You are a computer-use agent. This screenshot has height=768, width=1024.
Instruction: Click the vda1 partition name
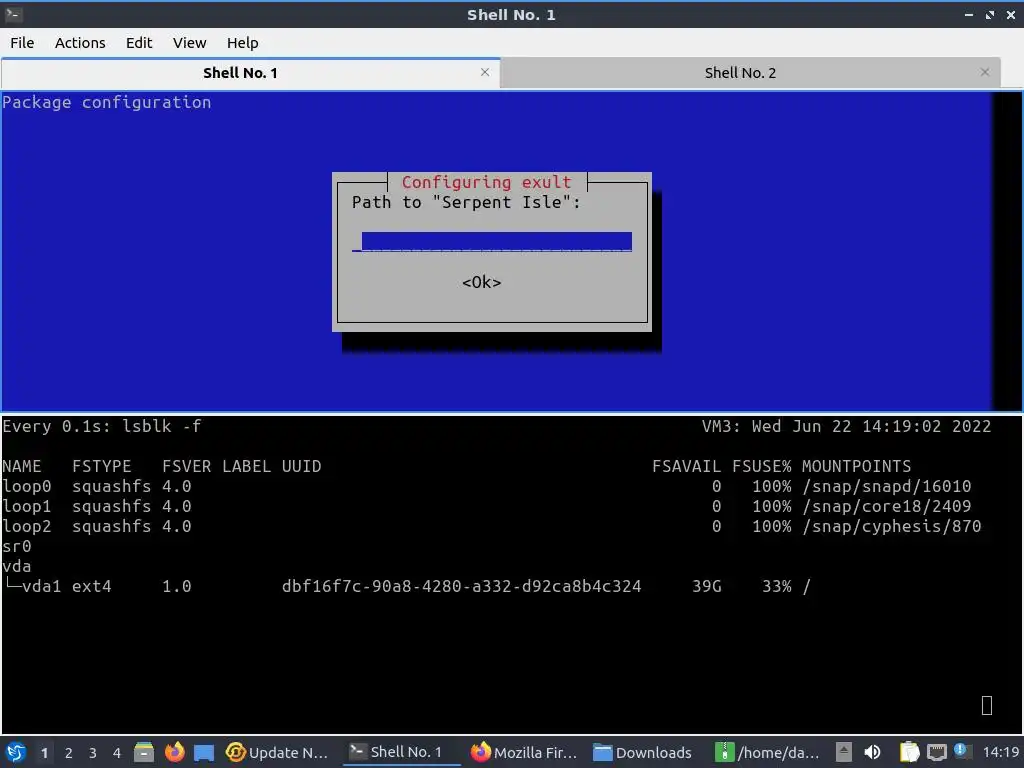pyautogui.click(x=41, y=586)
